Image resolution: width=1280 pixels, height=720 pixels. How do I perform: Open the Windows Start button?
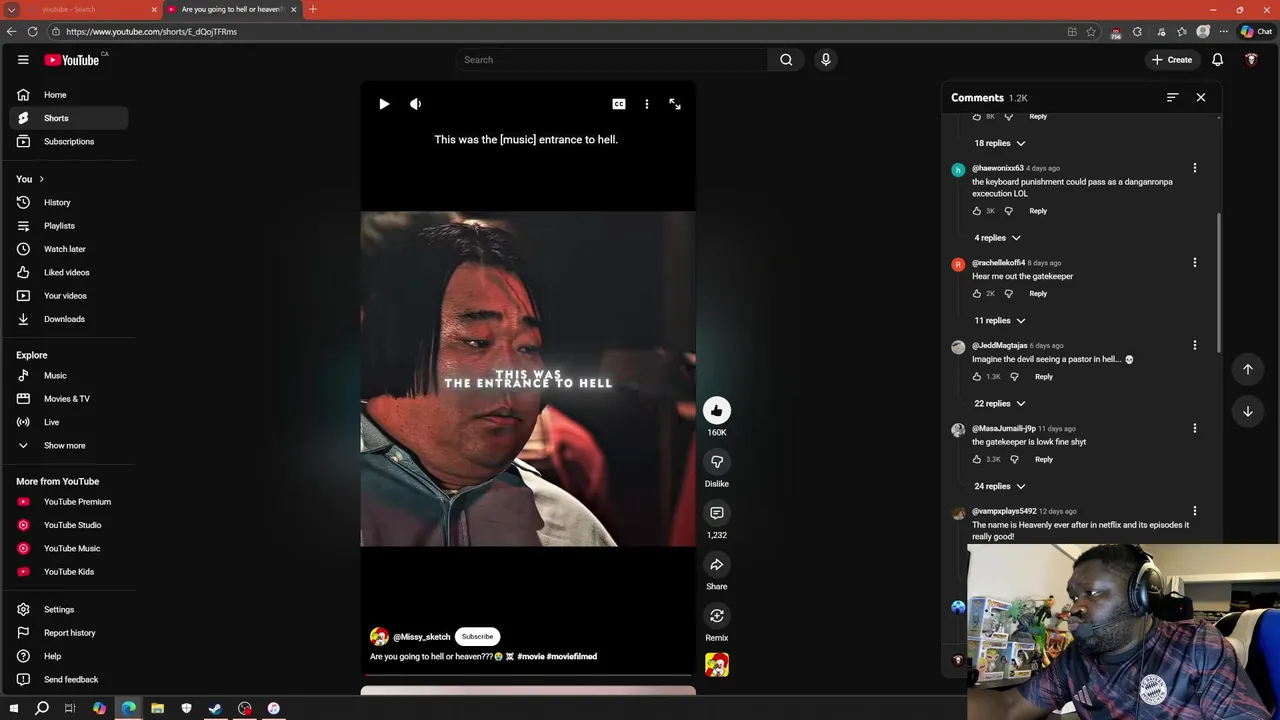(x=13, y=708)
